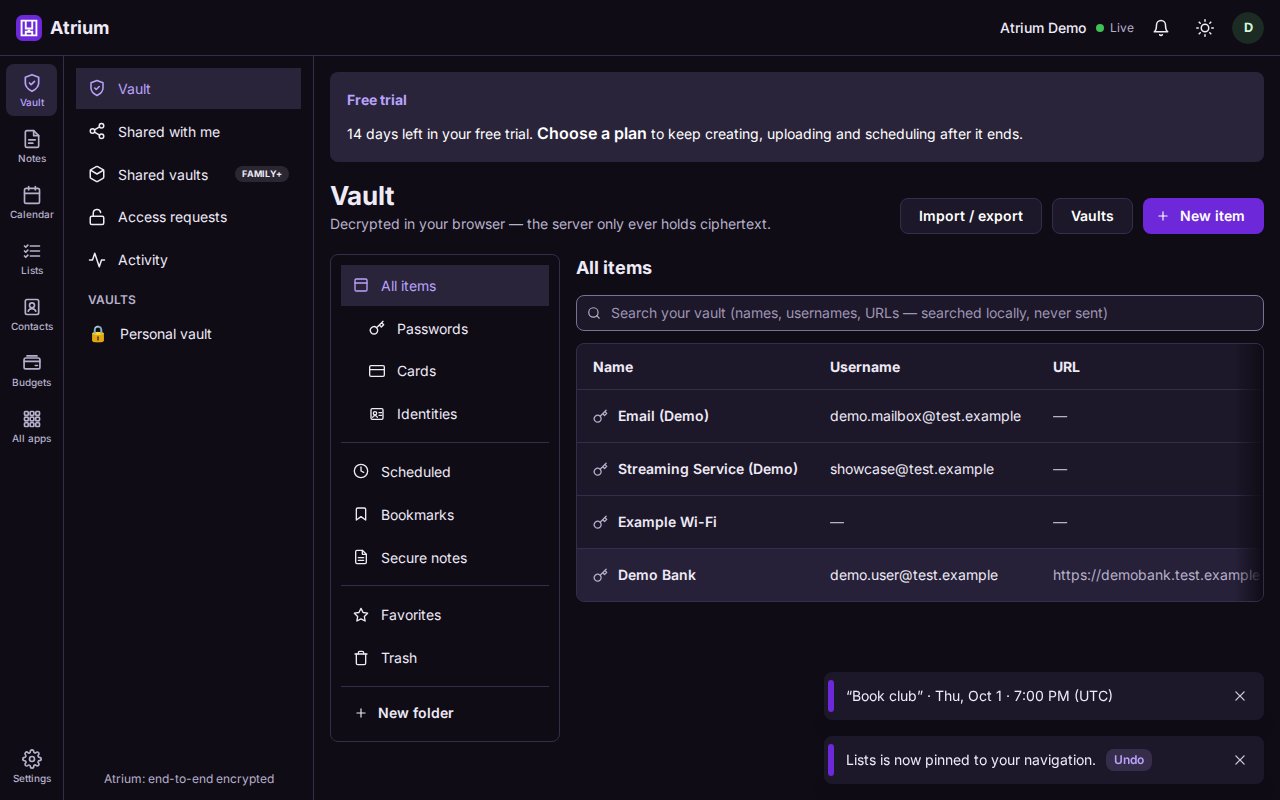This screenshot has width=1280, height=800.
Task: Click the FAMILY+ badge
Action: point(262,174)
